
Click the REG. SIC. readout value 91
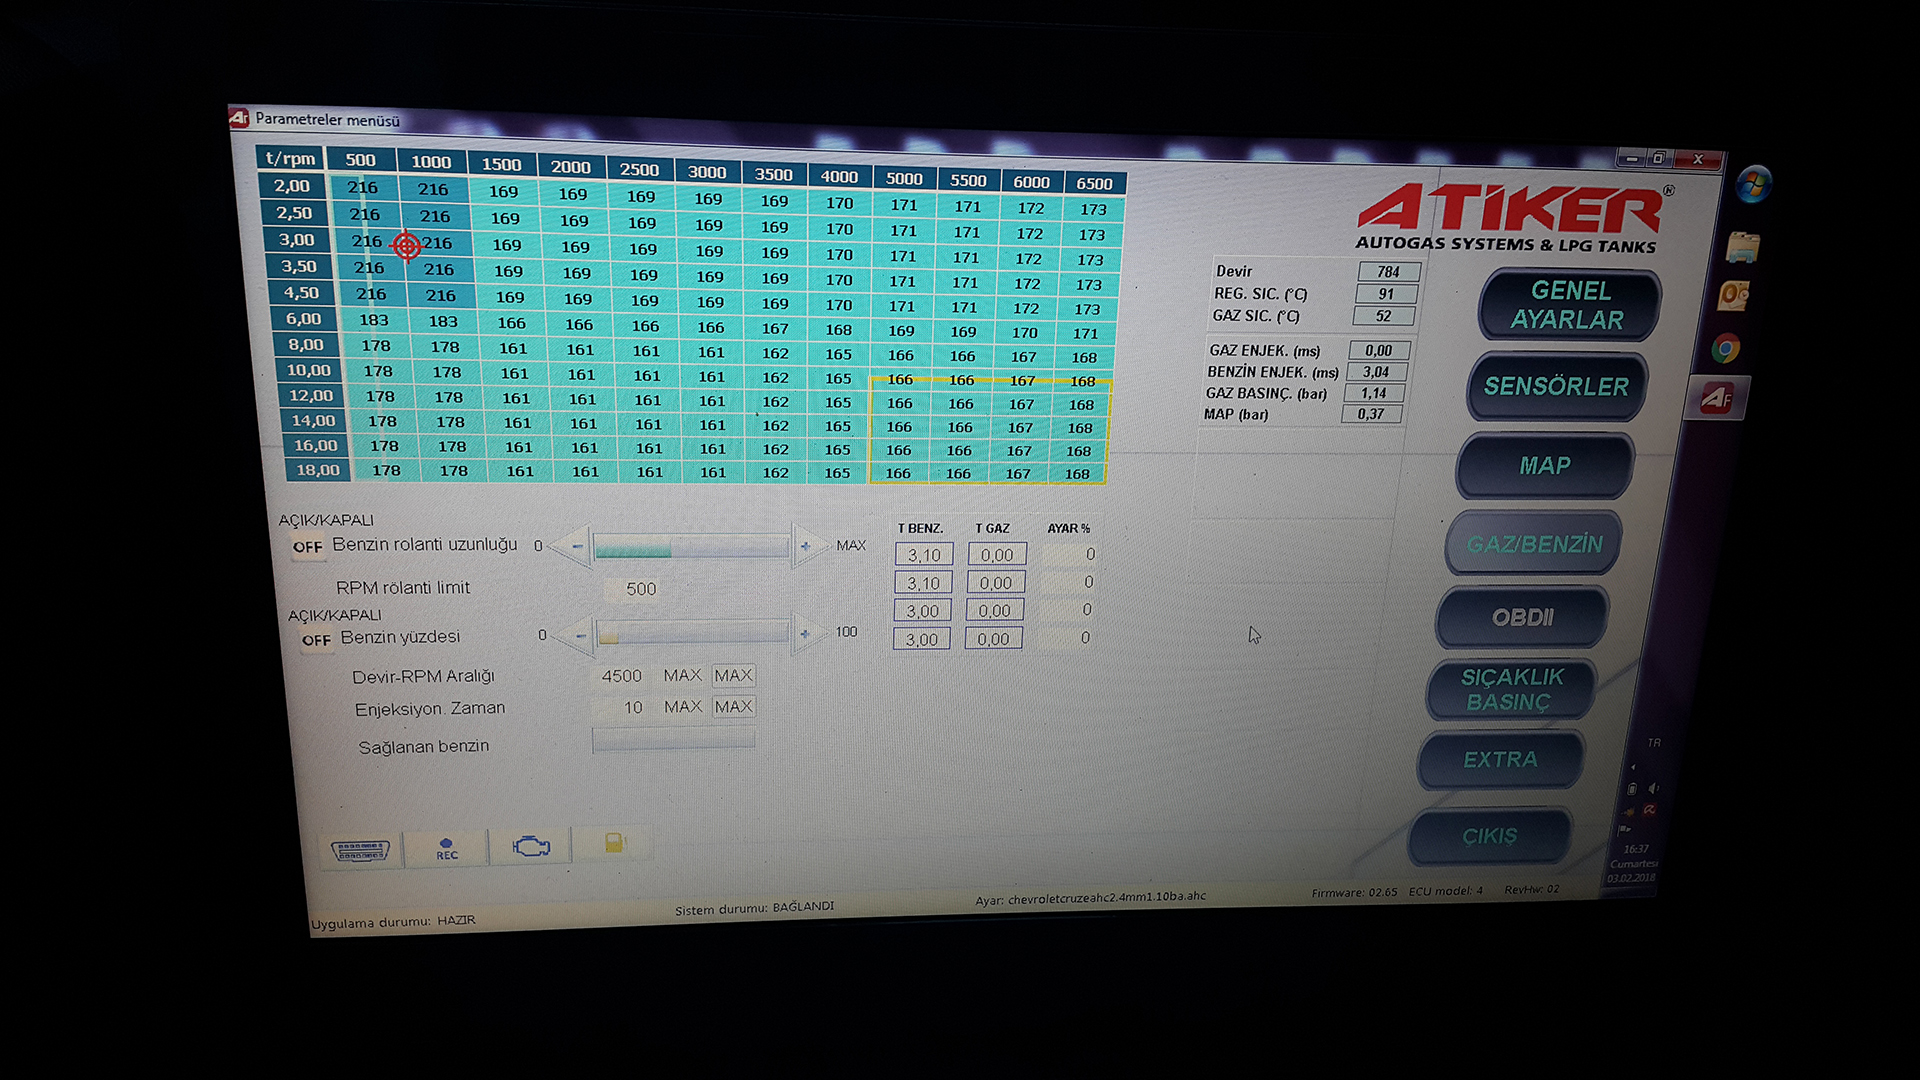[1385, 294]
